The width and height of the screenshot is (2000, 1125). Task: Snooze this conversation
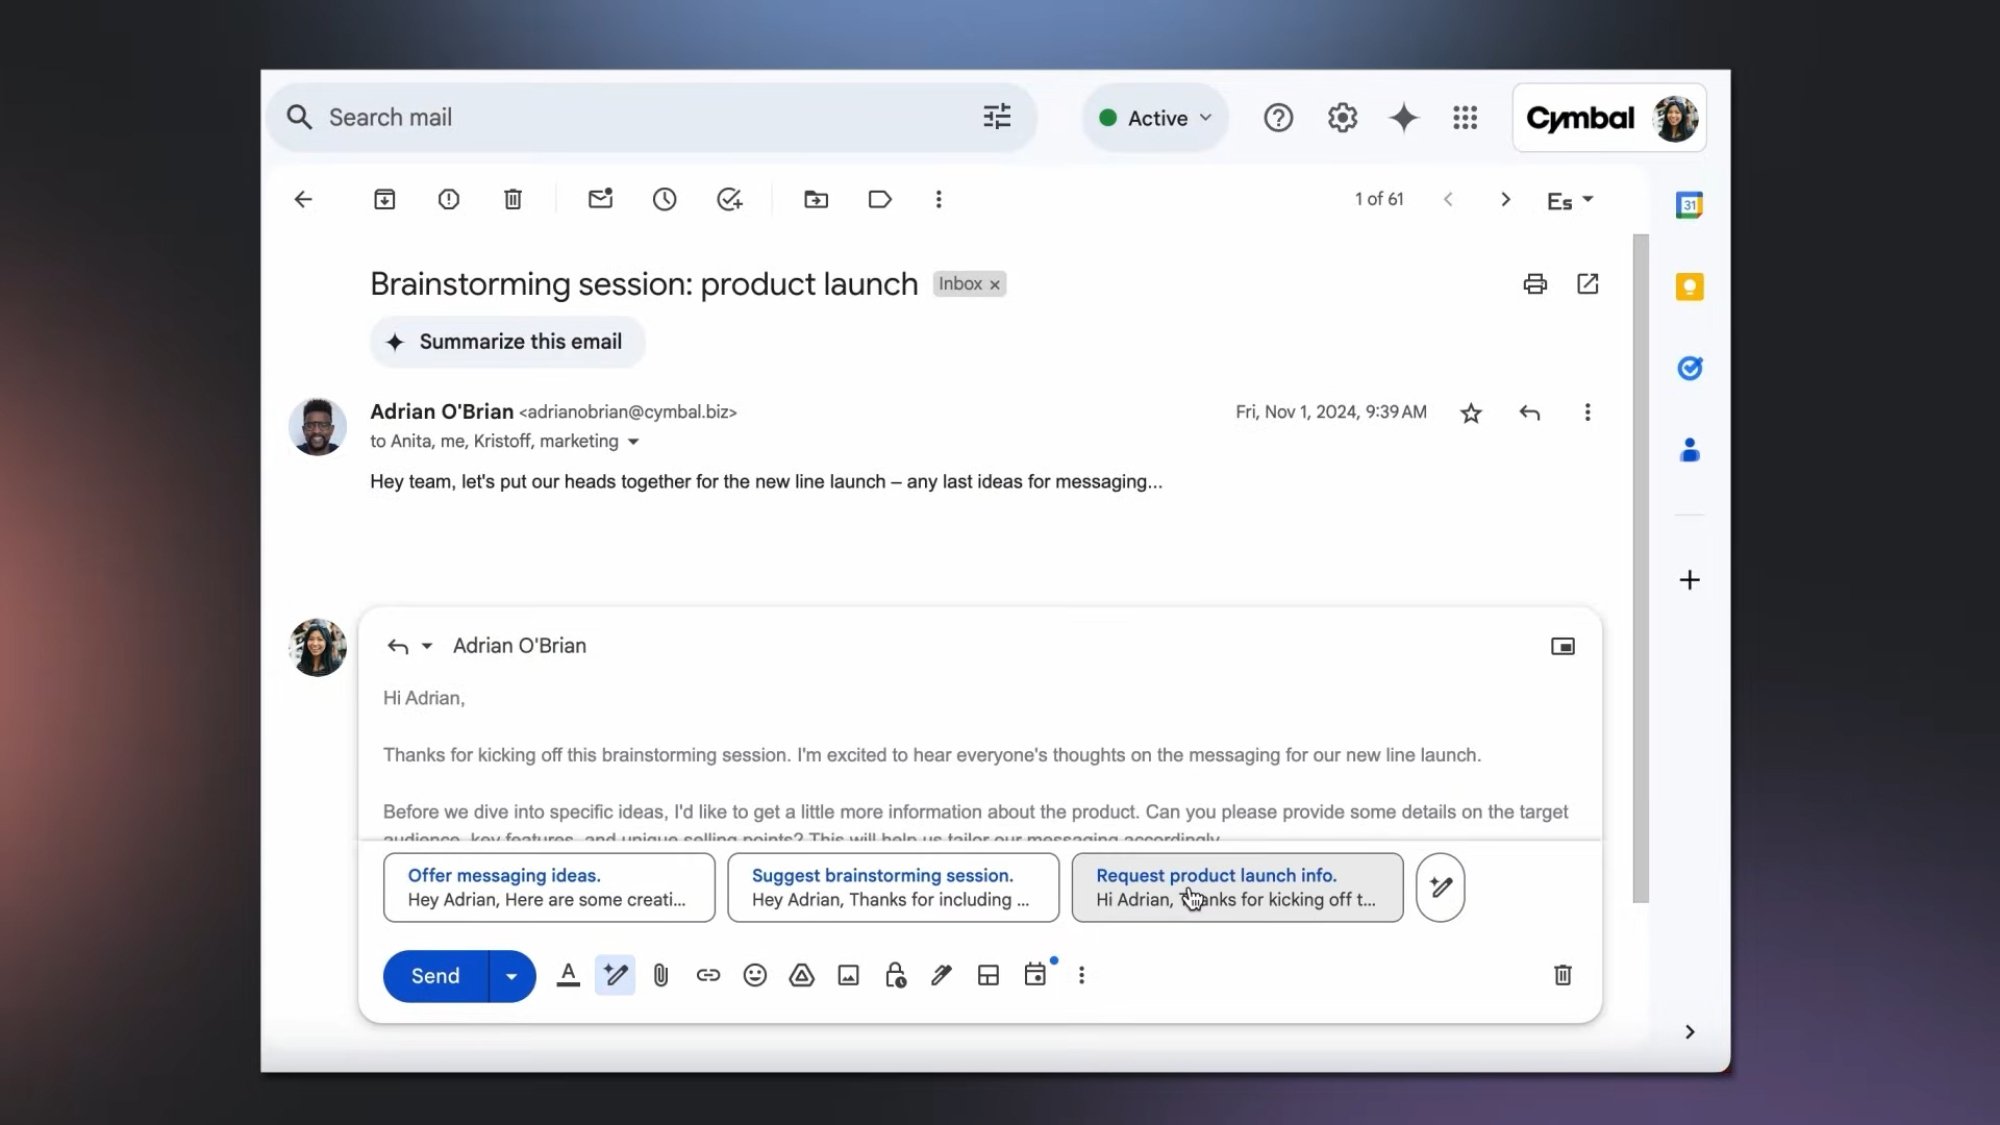[664, 199]
